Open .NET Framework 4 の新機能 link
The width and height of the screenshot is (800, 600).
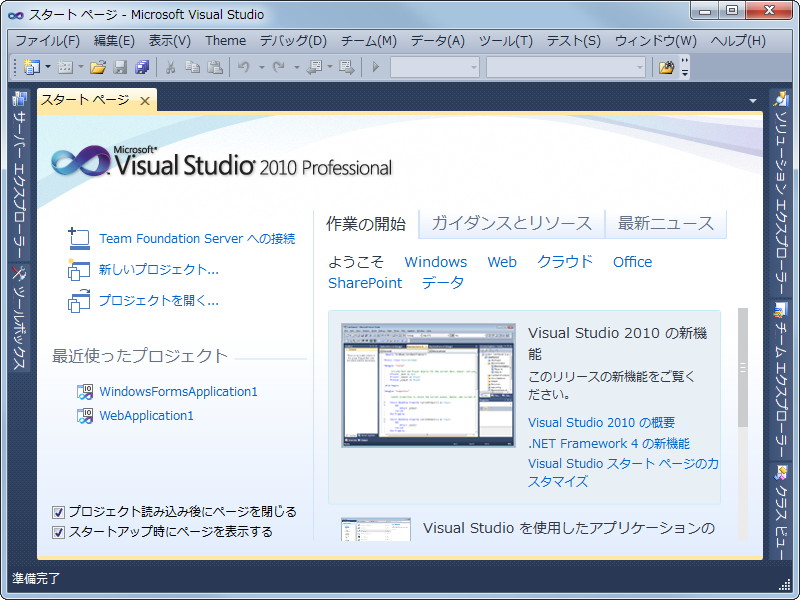(609, 443)
